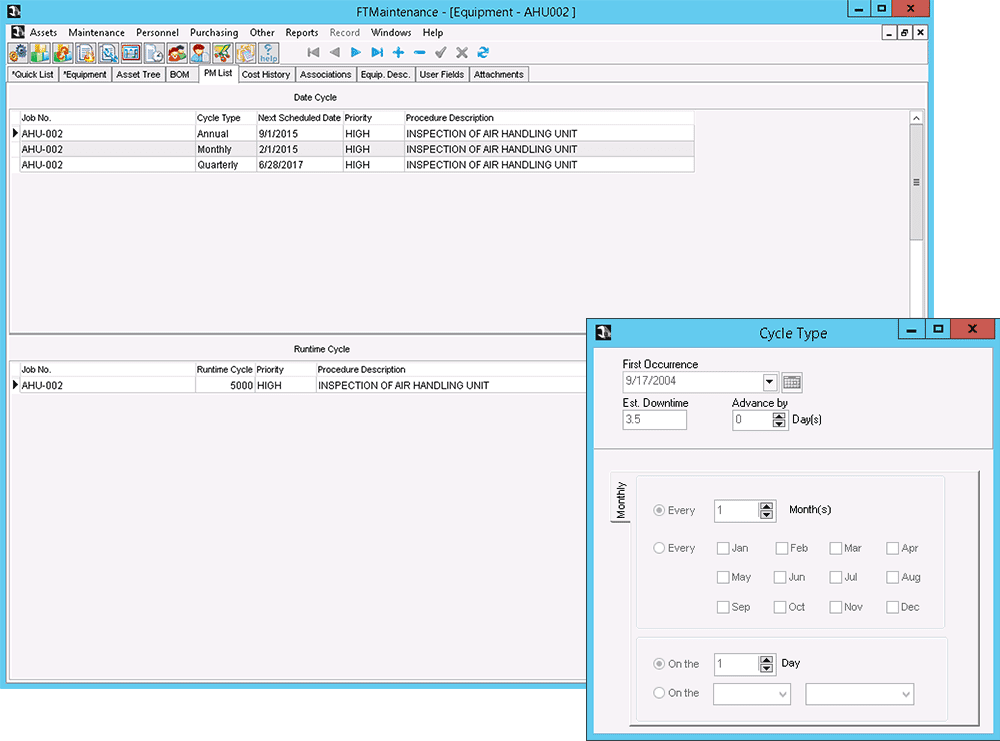Select the Quarterly cycle type row
The image size is (1000, 741).
point(357,165)
